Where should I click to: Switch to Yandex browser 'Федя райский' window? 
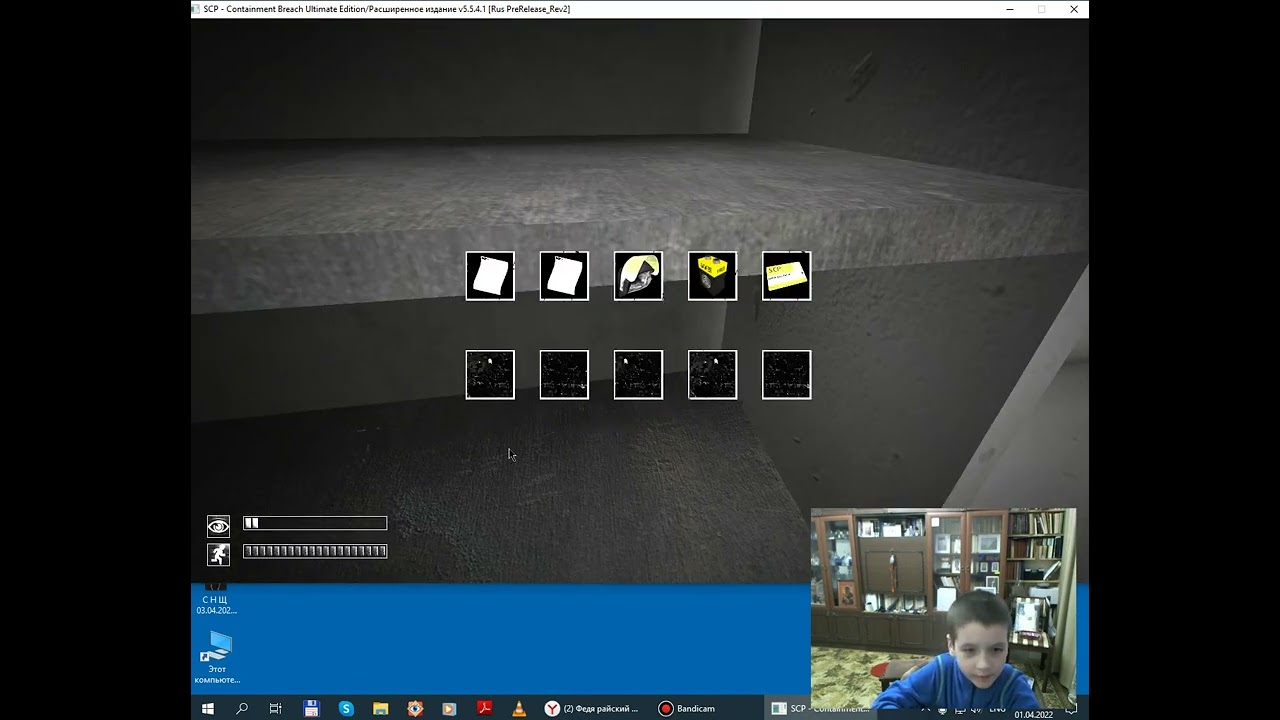pyautogui.click(x=592, y=708)
